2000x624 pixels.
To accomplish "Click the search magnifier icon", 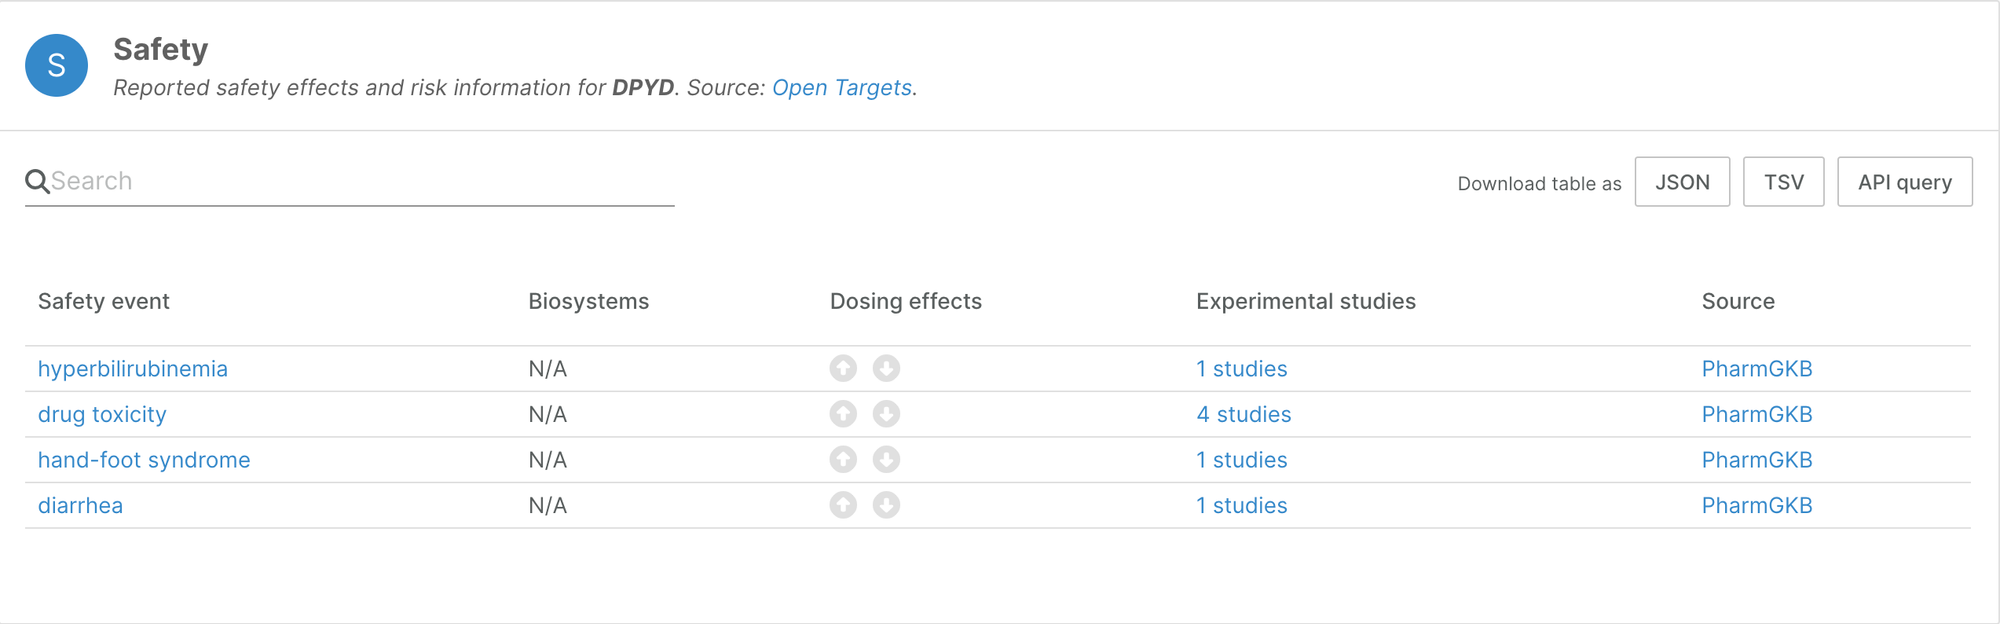I will [x=37, y=181].
